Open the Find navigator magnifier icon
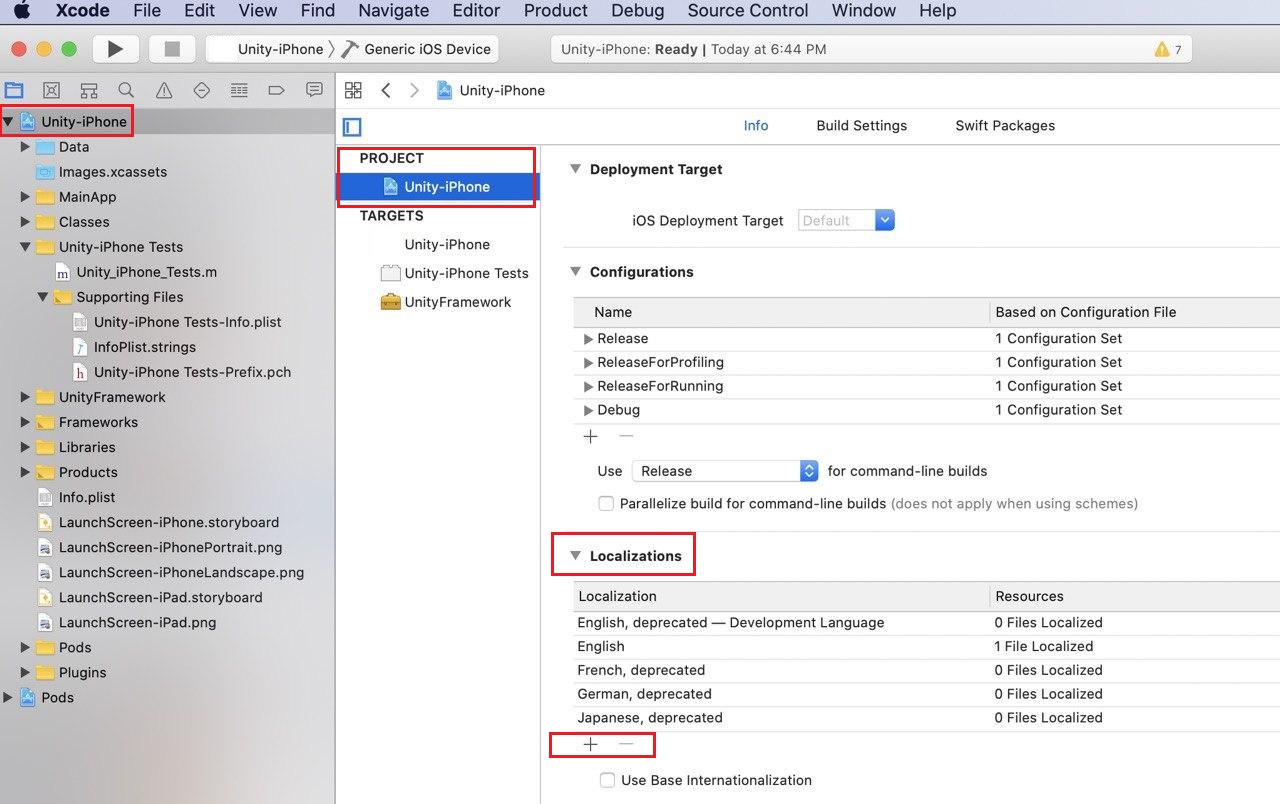The height and width of the screenshot is (804, 1280). [126, 90]
